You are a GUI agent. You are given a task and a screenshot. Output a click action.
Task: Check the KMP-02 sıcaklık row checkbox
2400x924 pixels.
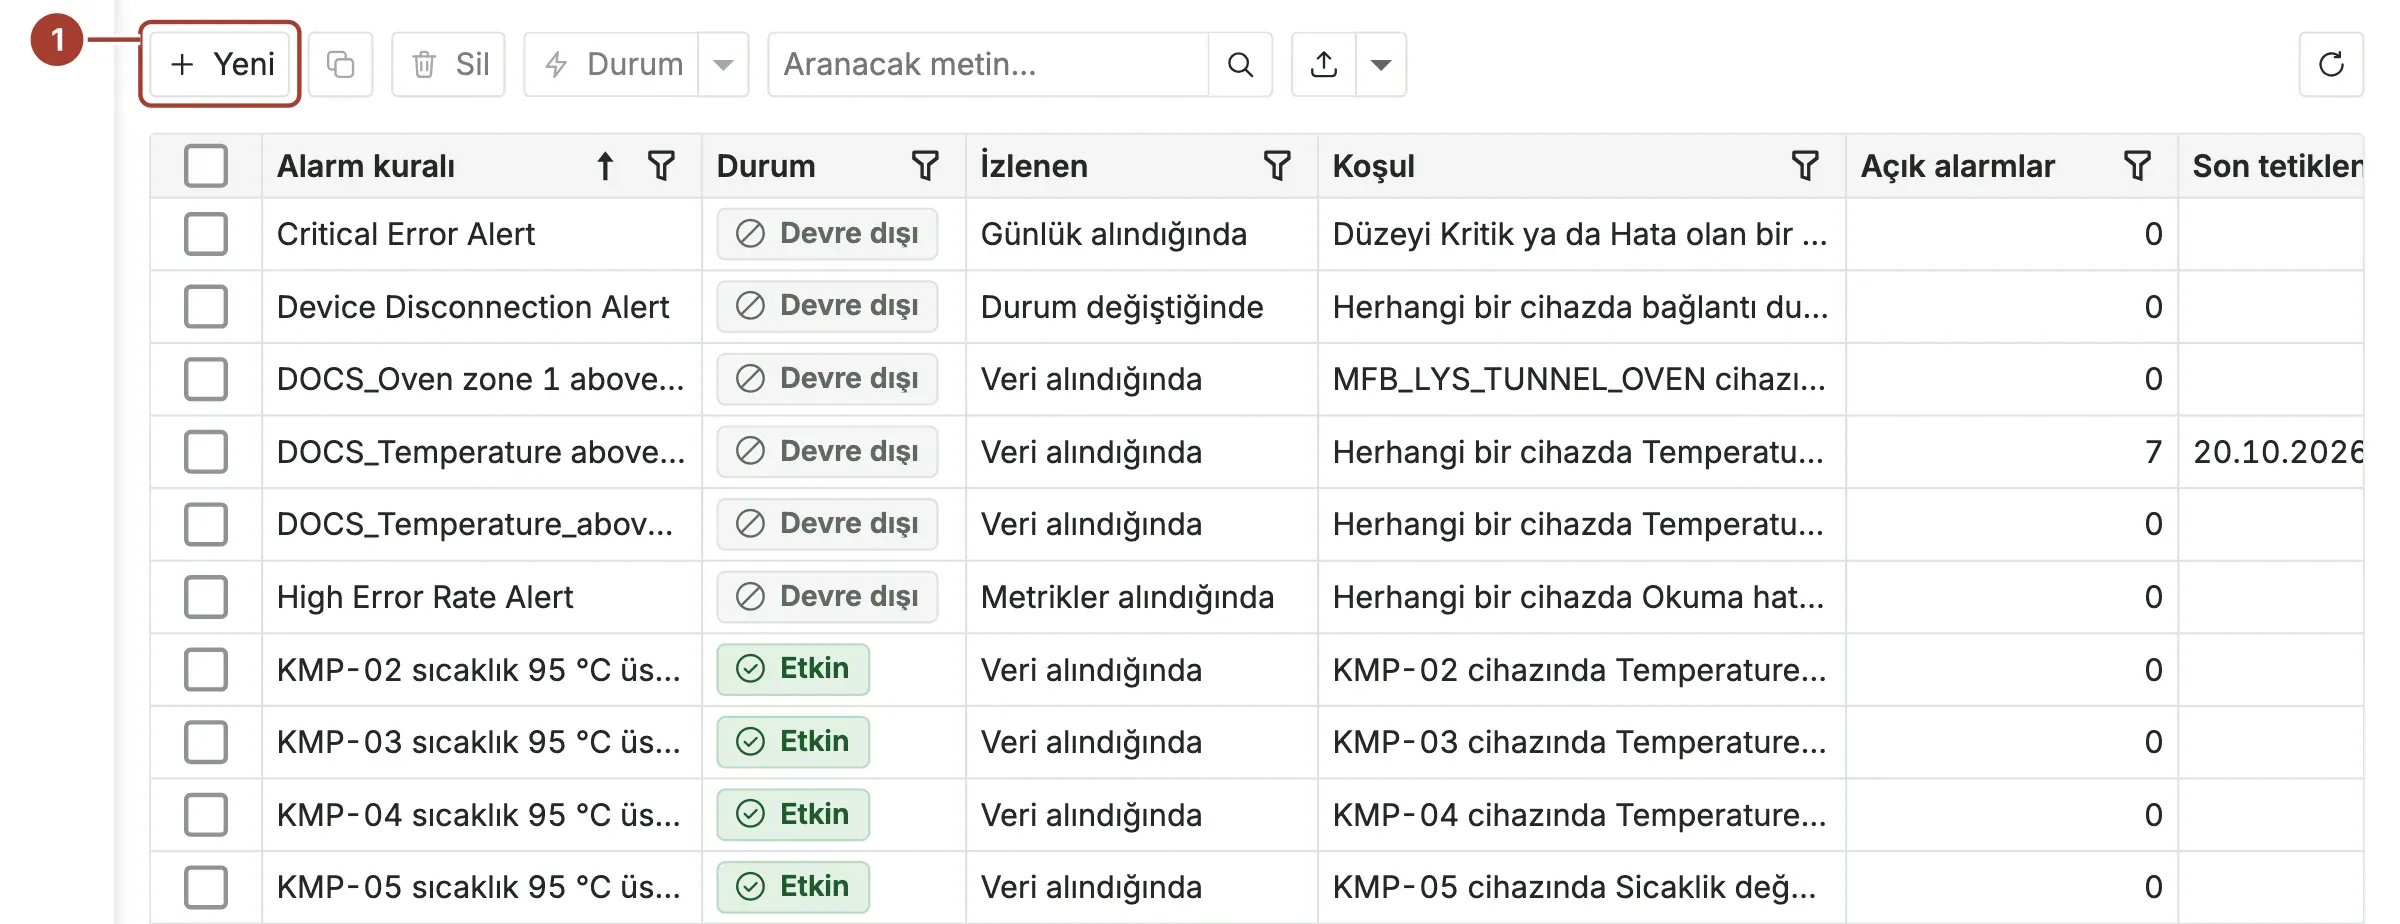(206, 670)
